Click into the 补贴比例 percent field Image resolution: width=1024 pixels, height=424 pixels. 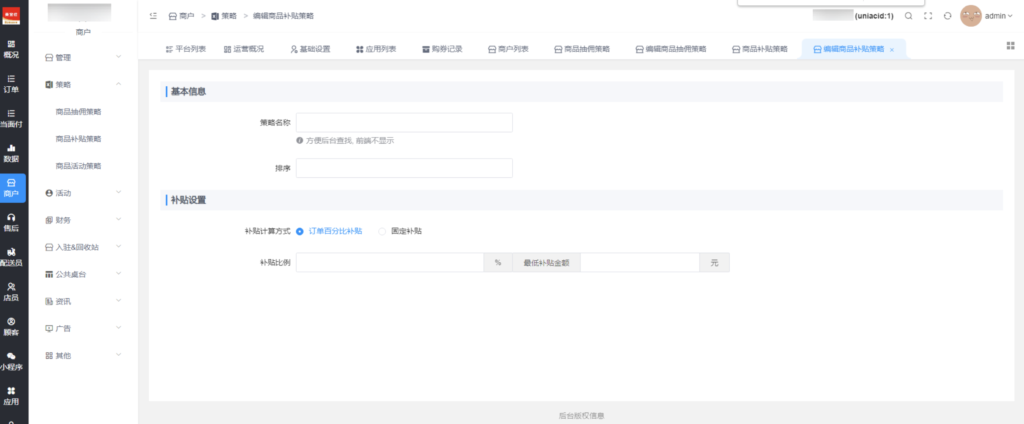click(x=390, y=263)
